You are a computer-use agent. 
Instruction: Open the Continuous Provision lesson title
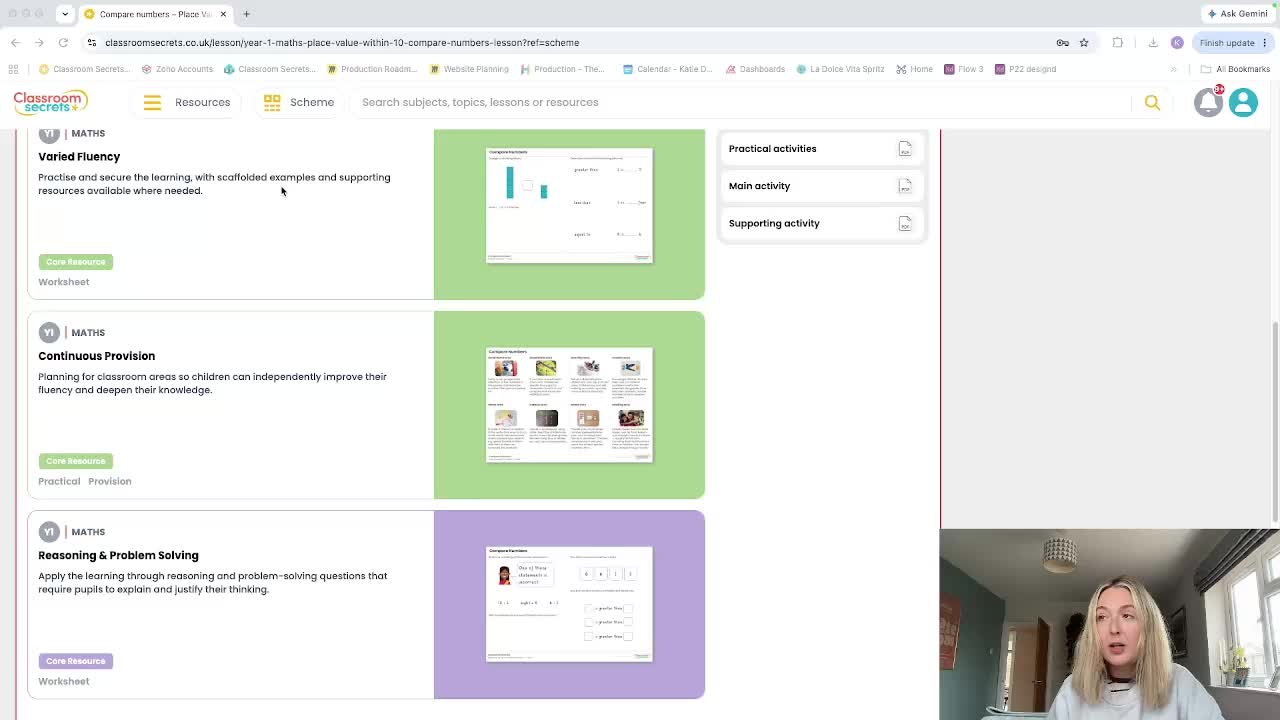click(96, 356)
